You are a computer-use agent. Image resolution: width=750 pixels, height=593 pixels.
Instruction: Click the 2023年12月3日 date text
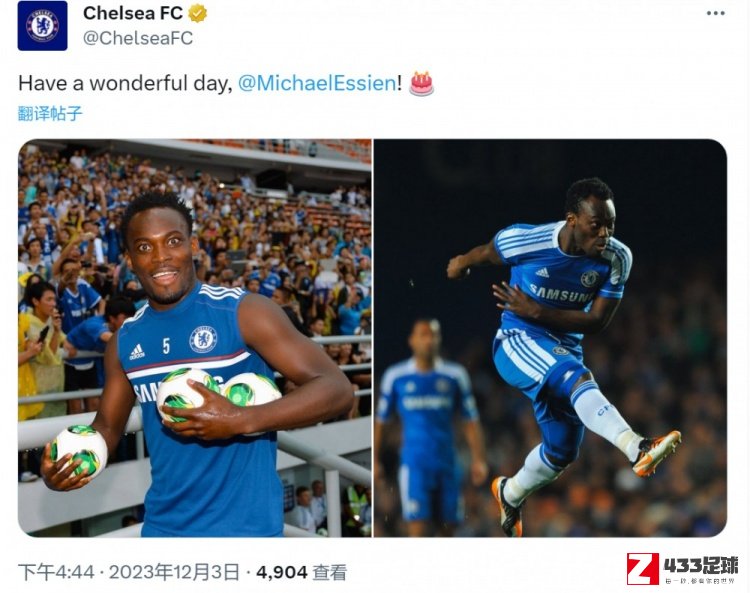[174, 572]
